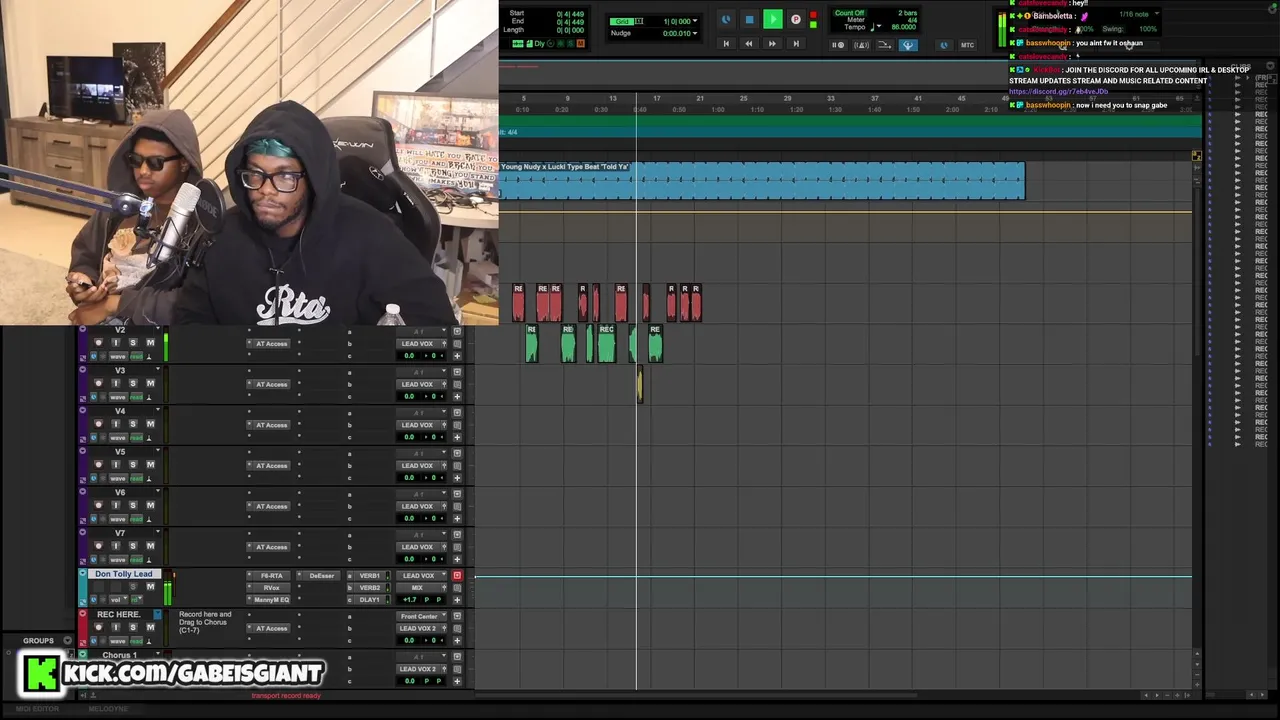Screen dimensions: 1280x720
Task: Select the yellow clip on V3 track
Action: coord(640,385)
